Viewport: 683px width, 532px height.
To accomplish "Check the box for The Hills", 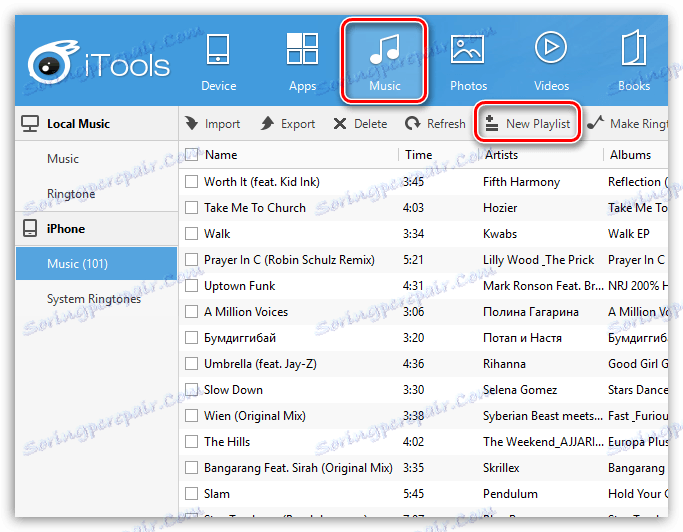I will [x=191, y=442].
